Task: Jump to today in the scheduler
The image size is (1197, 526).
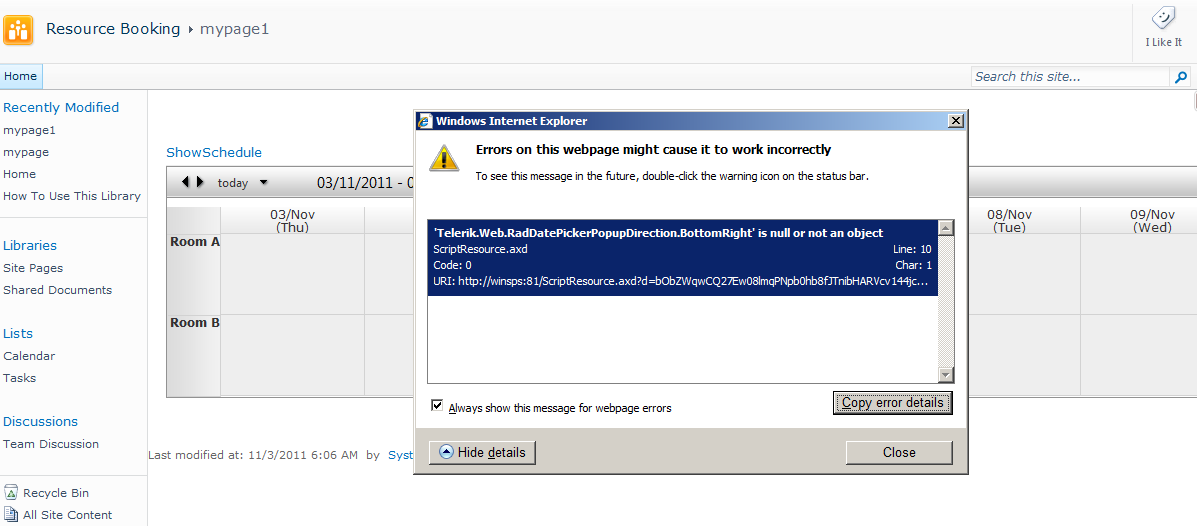Action: point(233,183)
